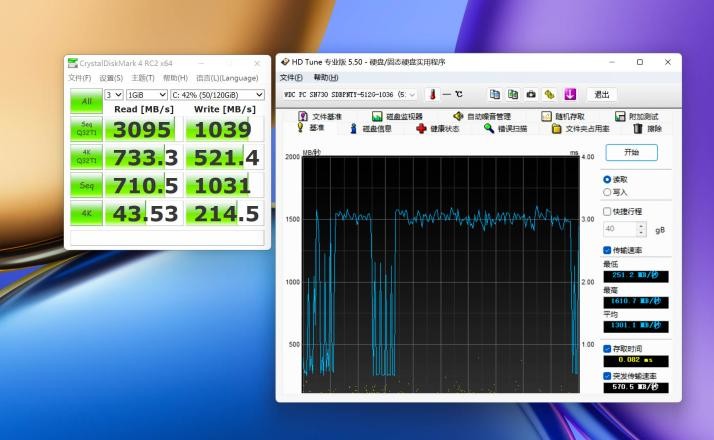
Task: Open the 语言(L)(Language) menu
Action: 227,78
